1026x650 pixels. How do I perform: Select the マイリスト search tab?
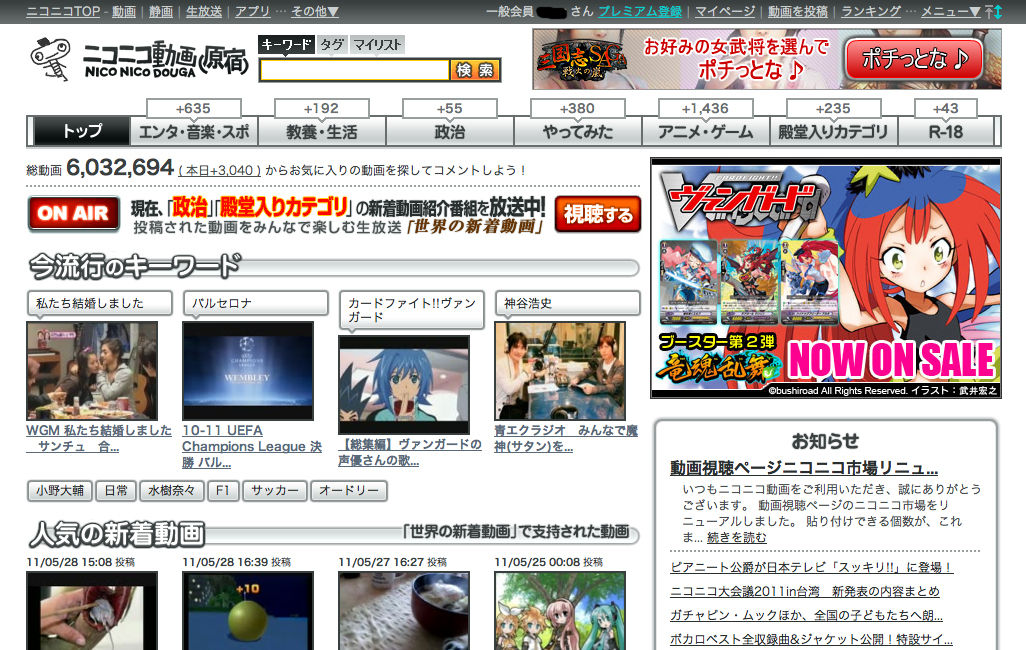(377, 45)
